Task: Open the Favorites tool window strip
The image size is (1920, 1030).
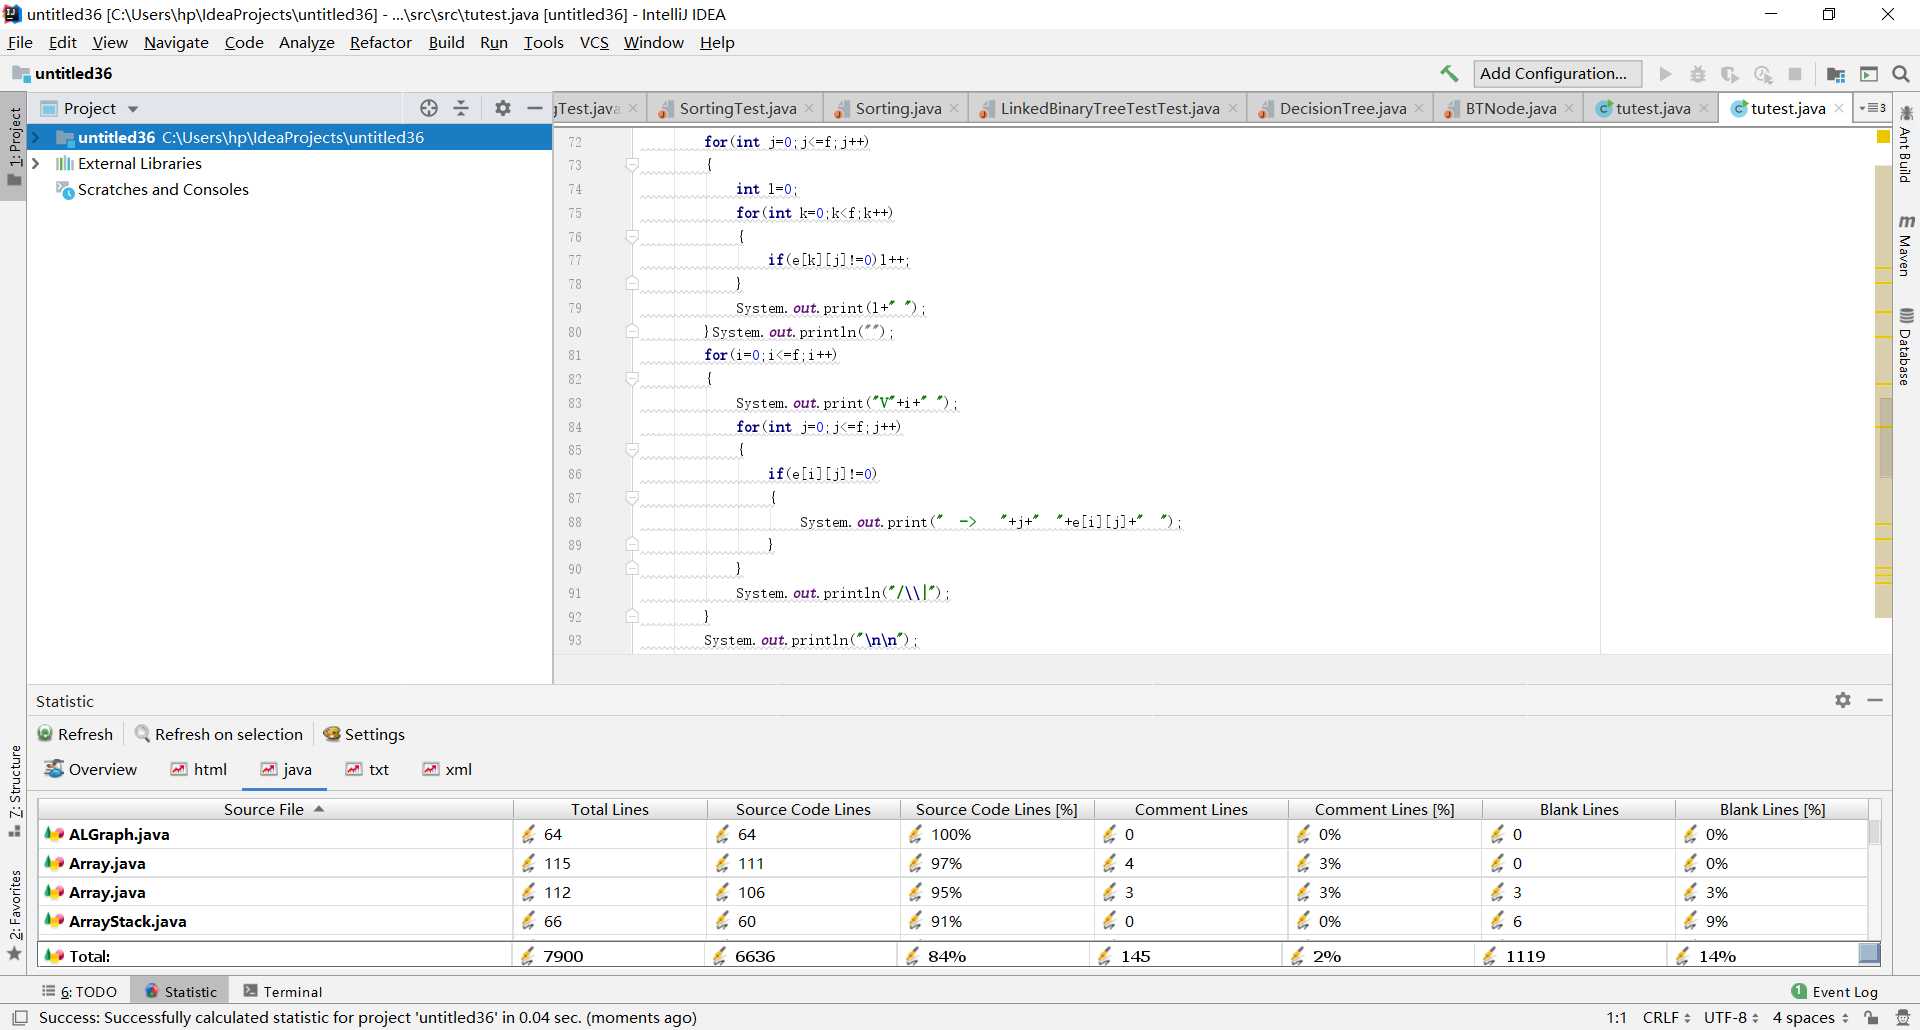Action: 15,914
